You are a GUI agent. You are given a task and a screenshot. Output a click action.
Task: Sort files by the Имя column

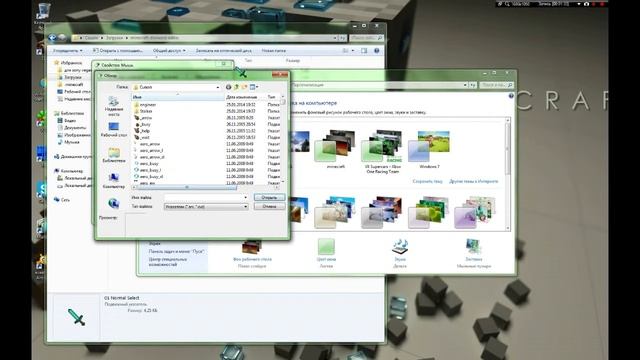(178, 97)
